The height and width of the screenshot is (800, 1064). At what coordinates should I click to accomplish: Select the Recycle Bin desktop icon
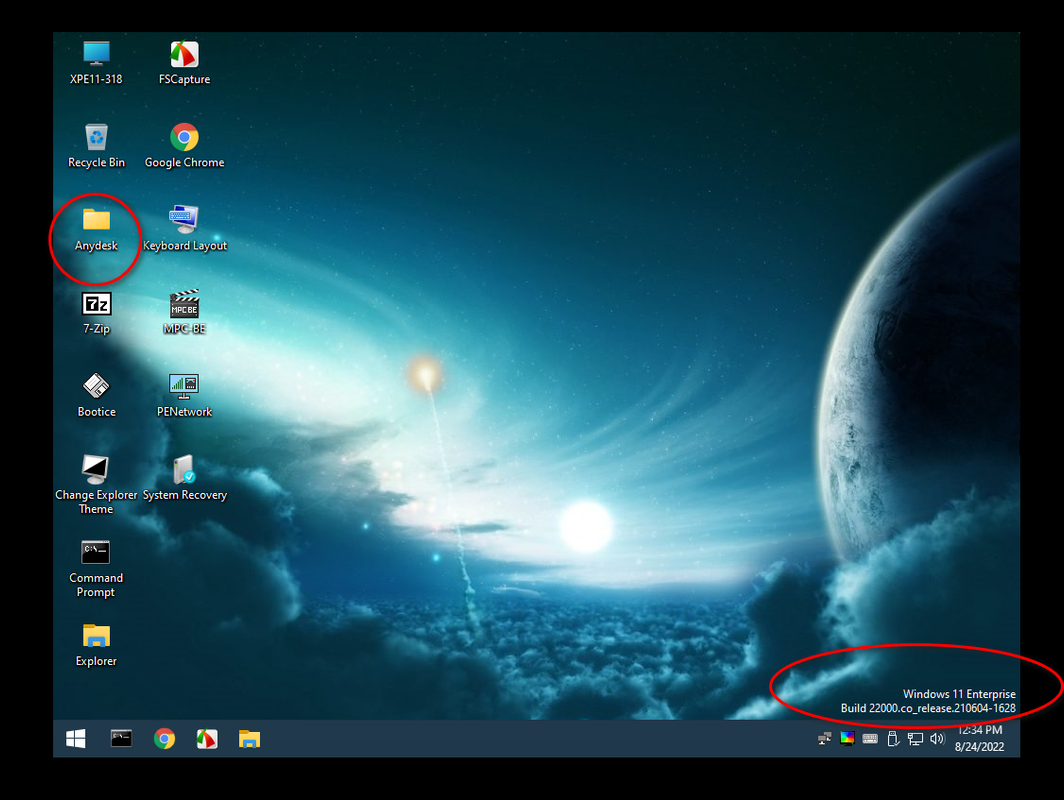click(x=96, y=146)
